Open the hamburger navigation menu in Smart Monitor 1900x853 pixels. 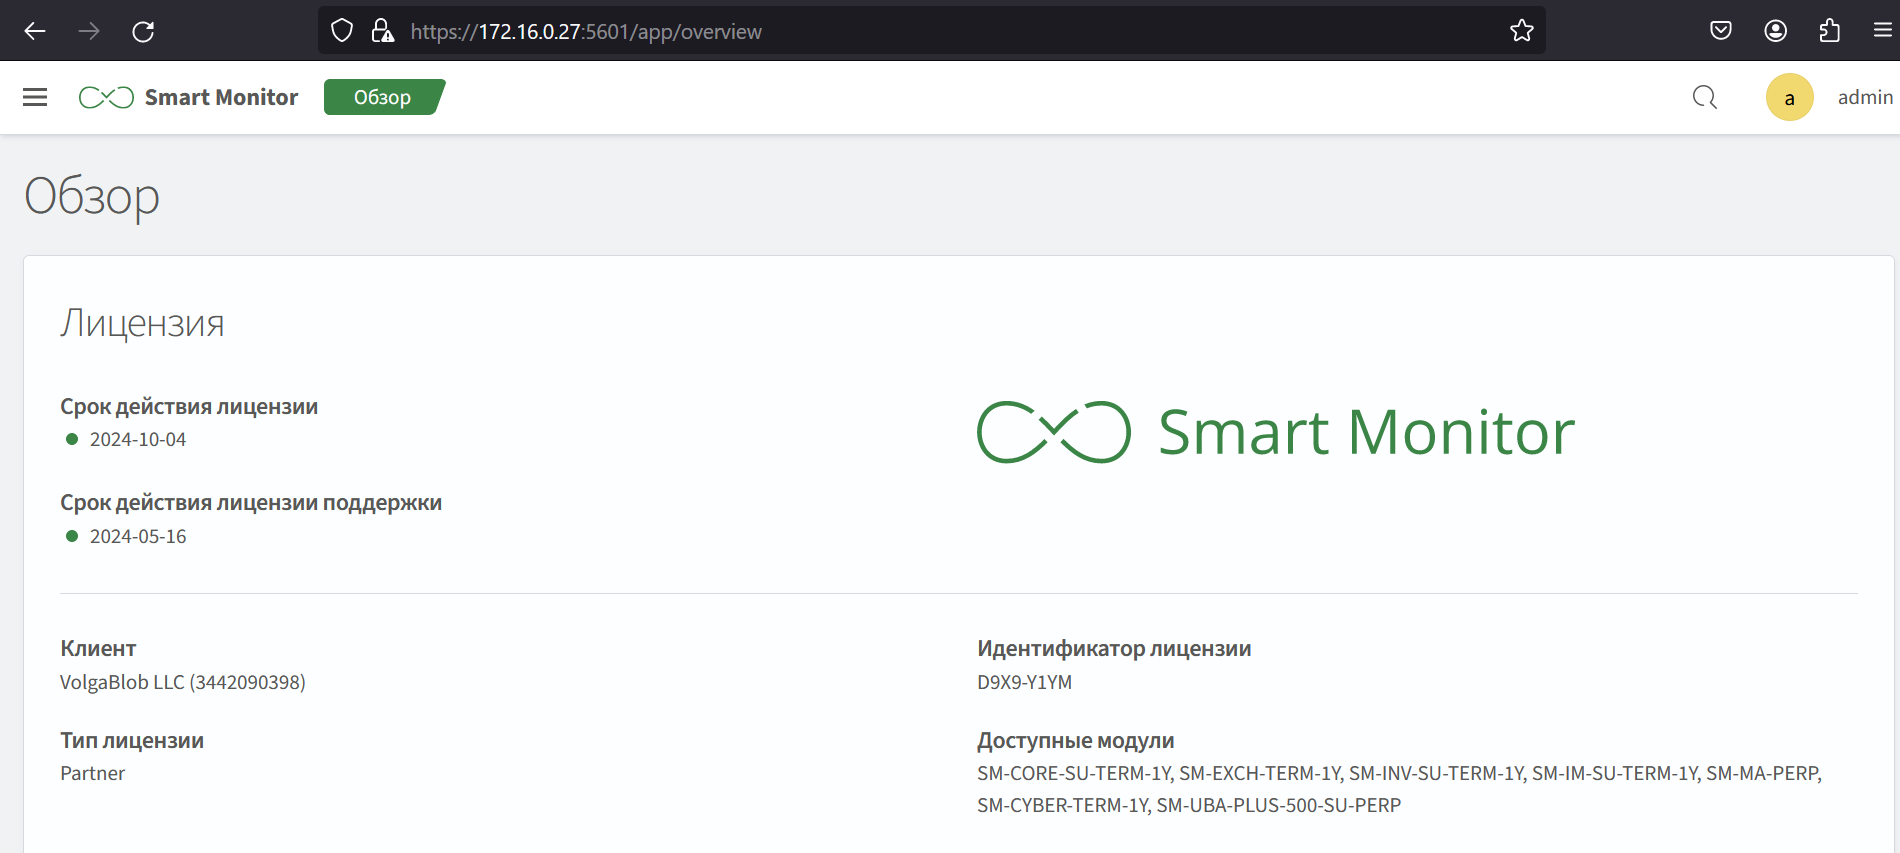(x=35, y=97)
